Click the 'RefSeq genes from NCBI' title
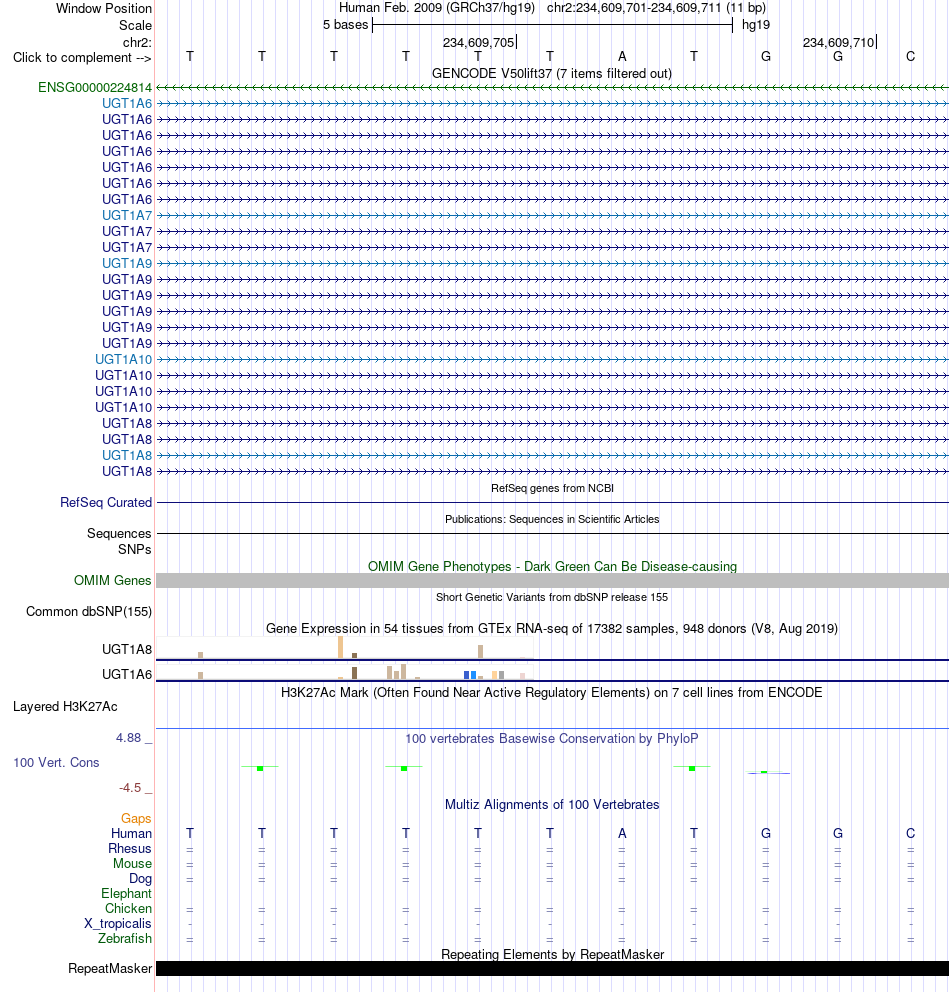The width and height of the screenshot is (950, 992). tap(552, 488)
